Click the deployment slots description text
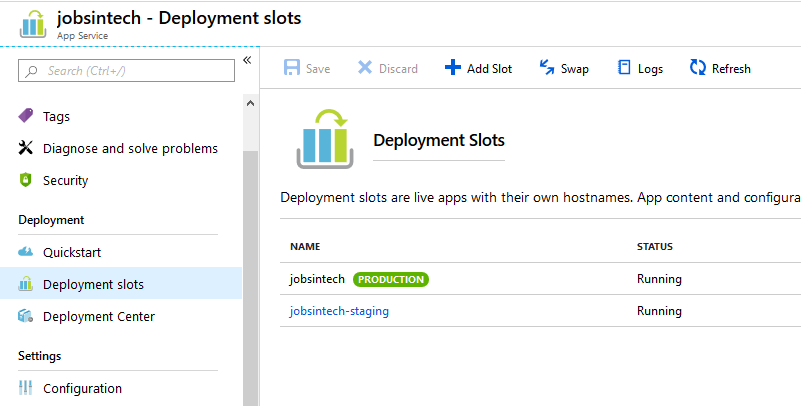The width and height of the screenshot is (801, 406). tap(540, 198)
